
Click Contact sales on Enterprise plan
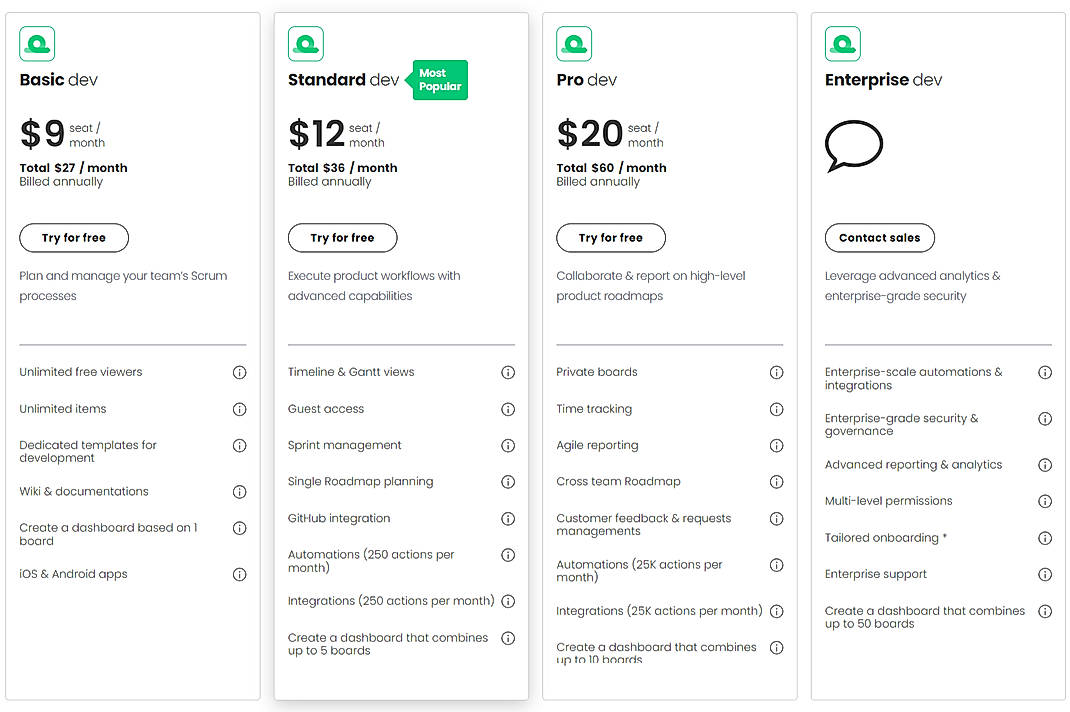879,238
